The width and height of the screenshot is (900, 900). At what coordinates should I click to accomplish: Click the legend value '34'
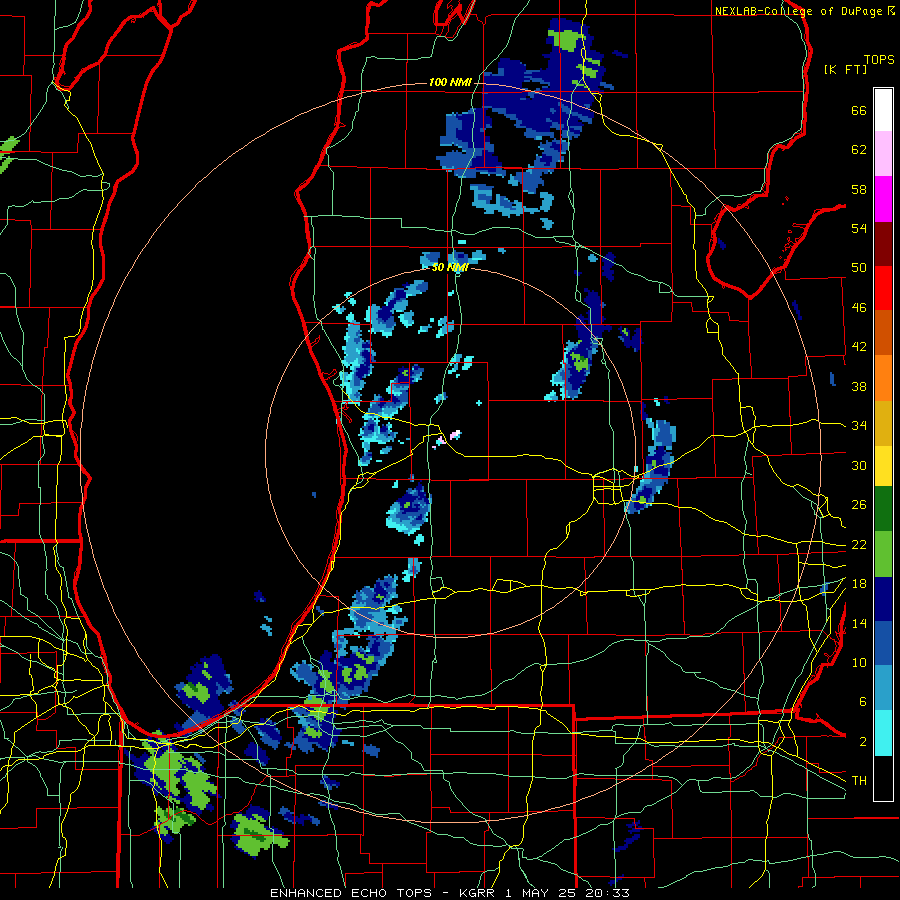859,426
